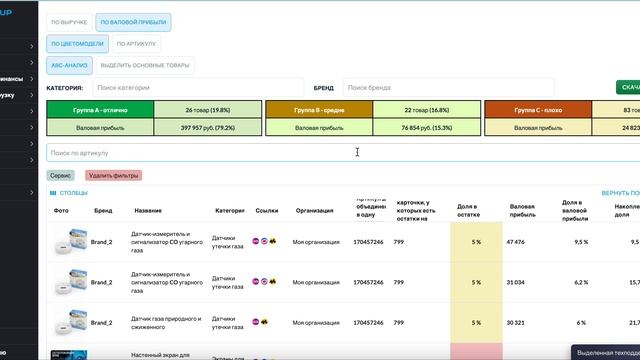Viewport: 640px width, 360px height.
Task: Click 76 854 руб. (15.3%) profit cell
Action: pos(427,128)
